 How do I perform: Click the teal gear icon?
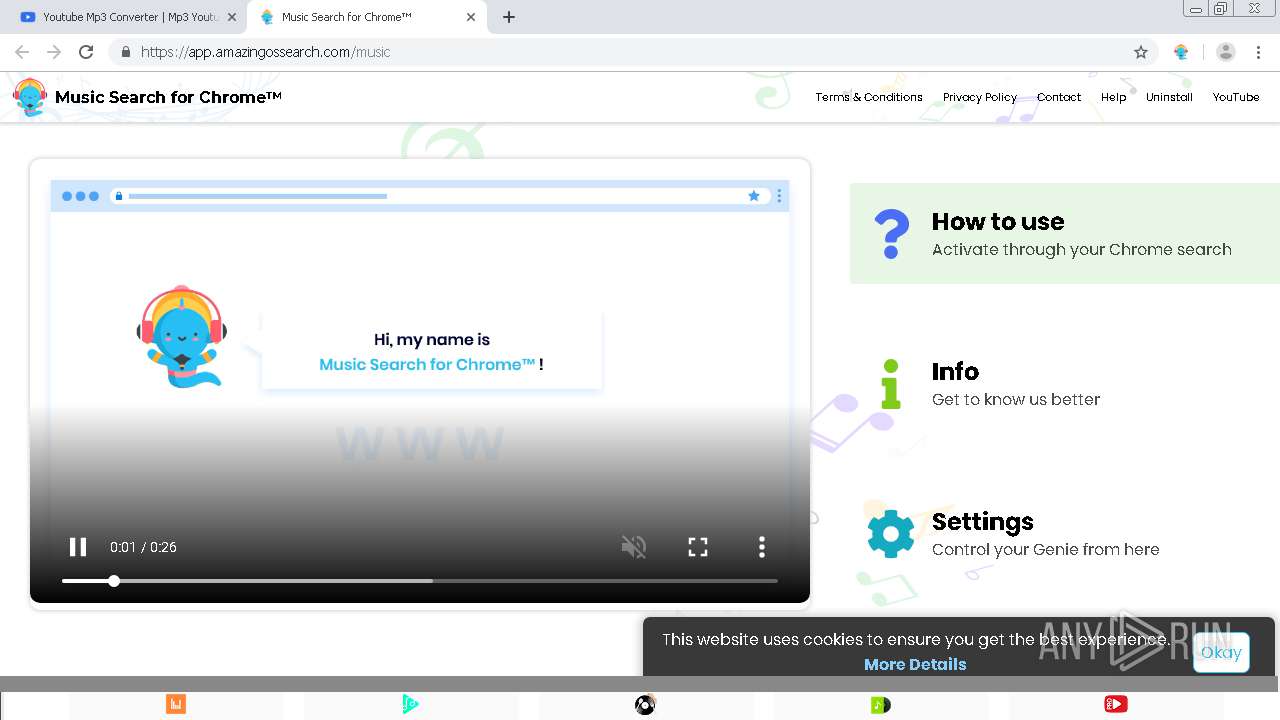(891, 534)
